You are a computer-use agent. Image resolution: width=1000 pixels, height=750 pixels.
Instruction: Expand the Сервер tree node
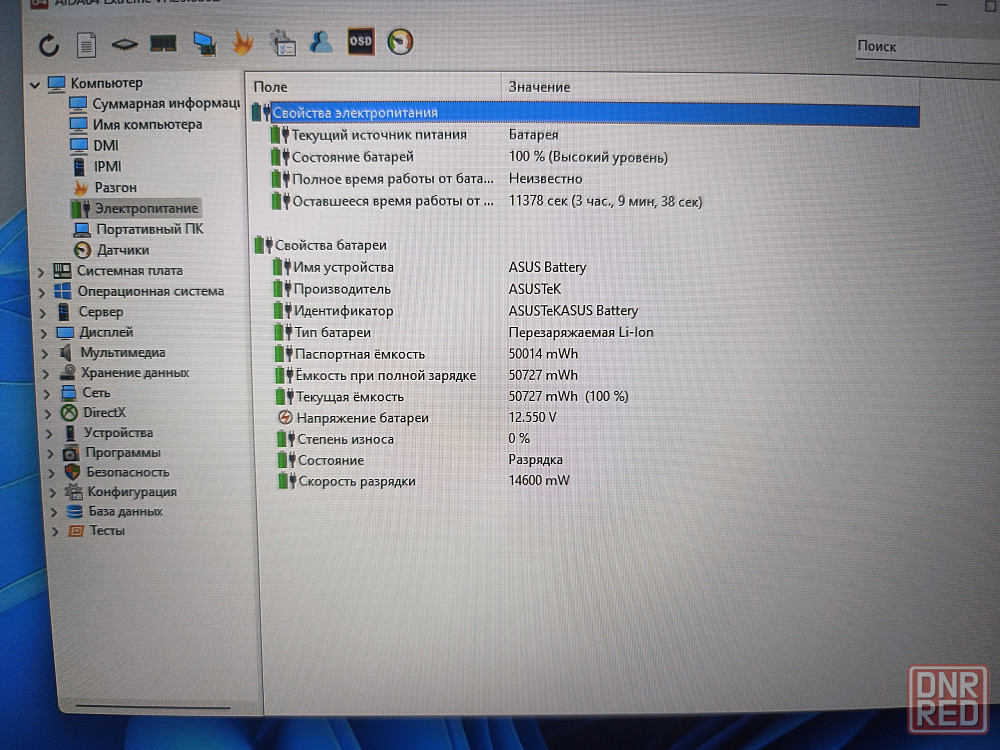pos(43,313)
